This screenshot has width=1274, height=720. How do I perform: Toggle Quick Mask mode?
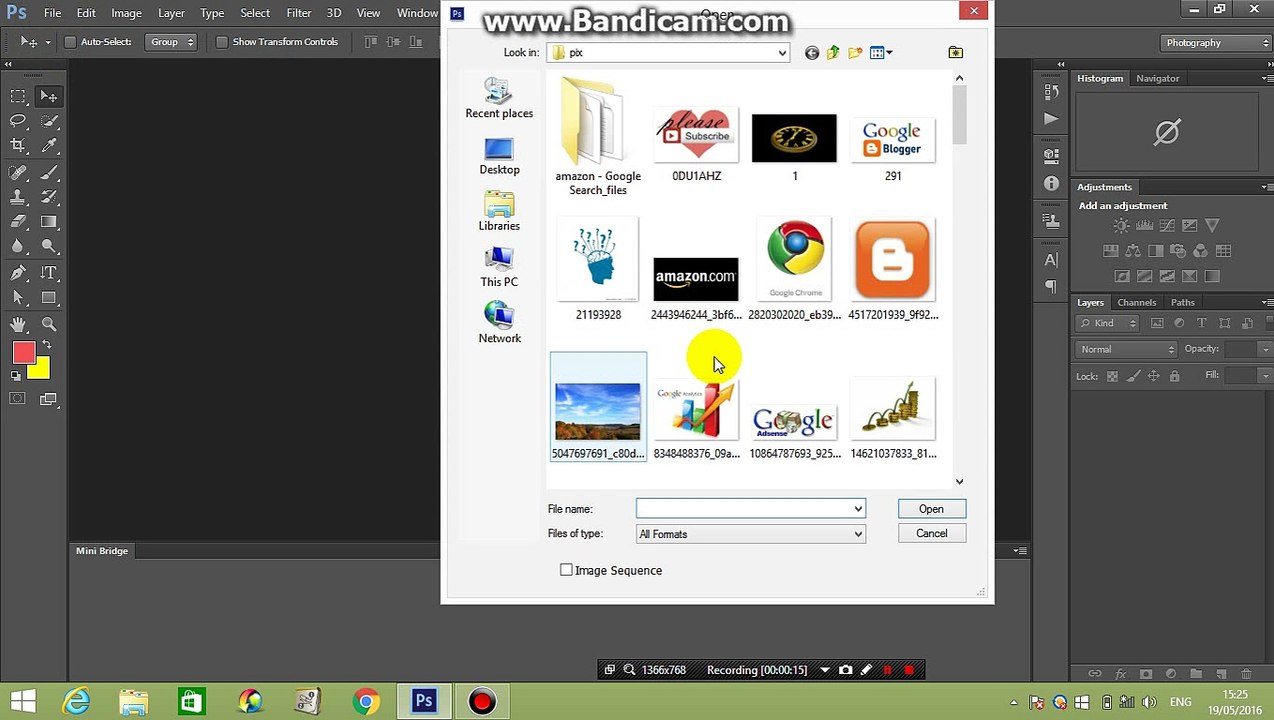point(18,399)
